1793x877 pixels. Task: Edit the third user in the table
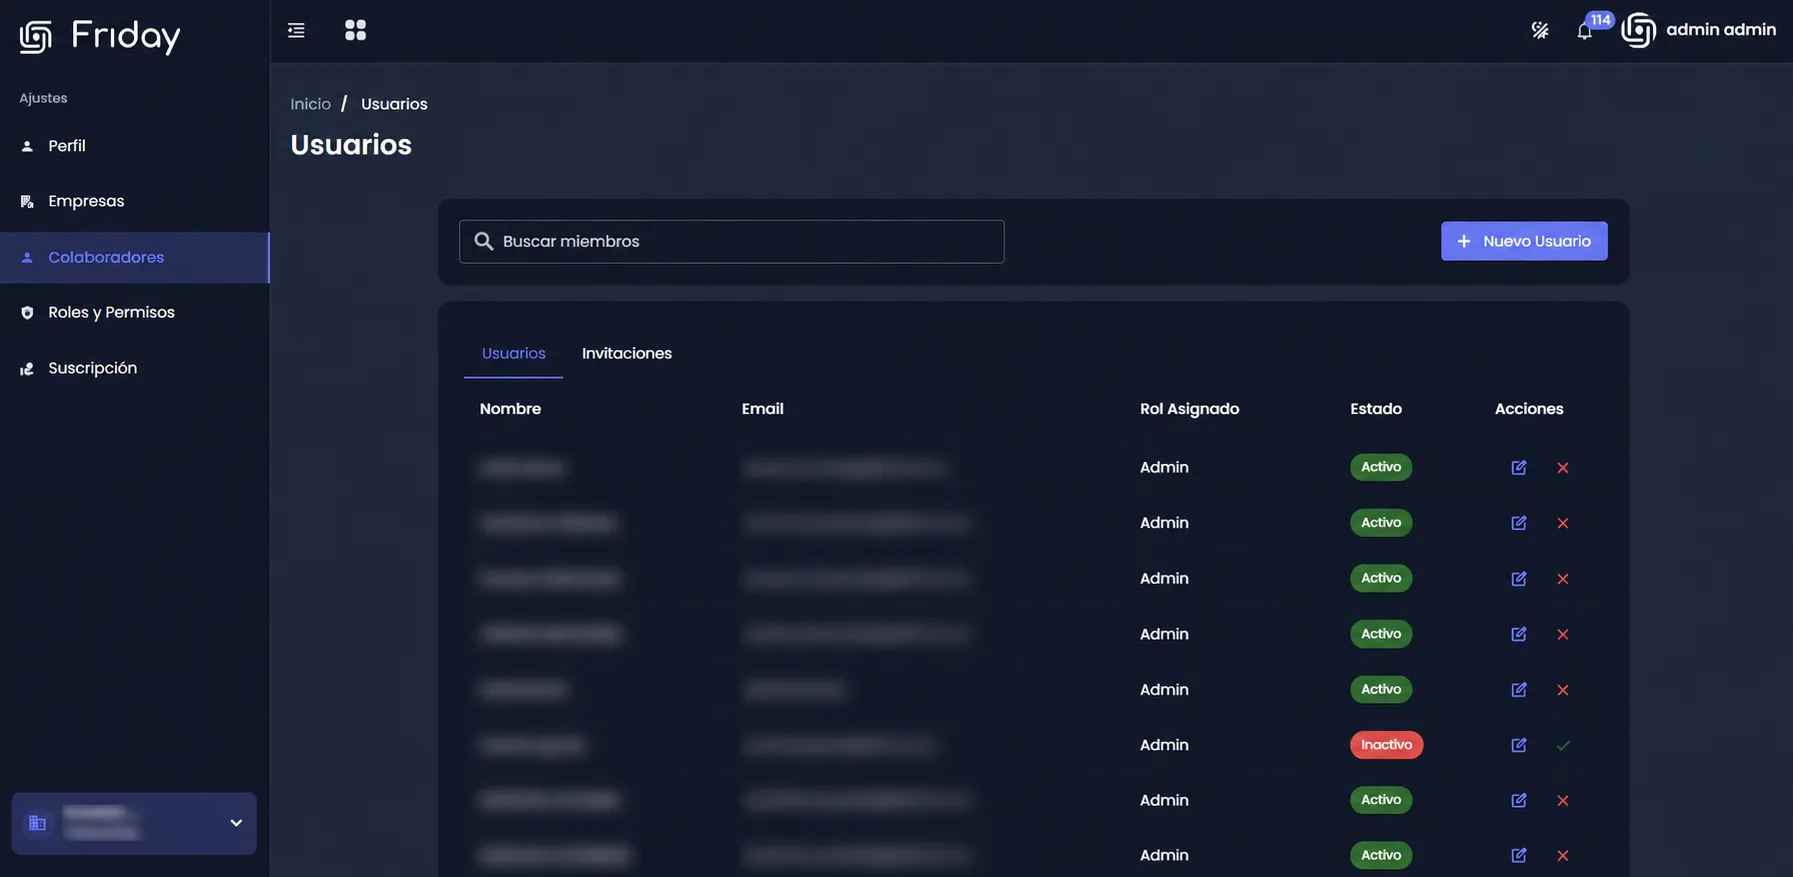[1518, 579]
